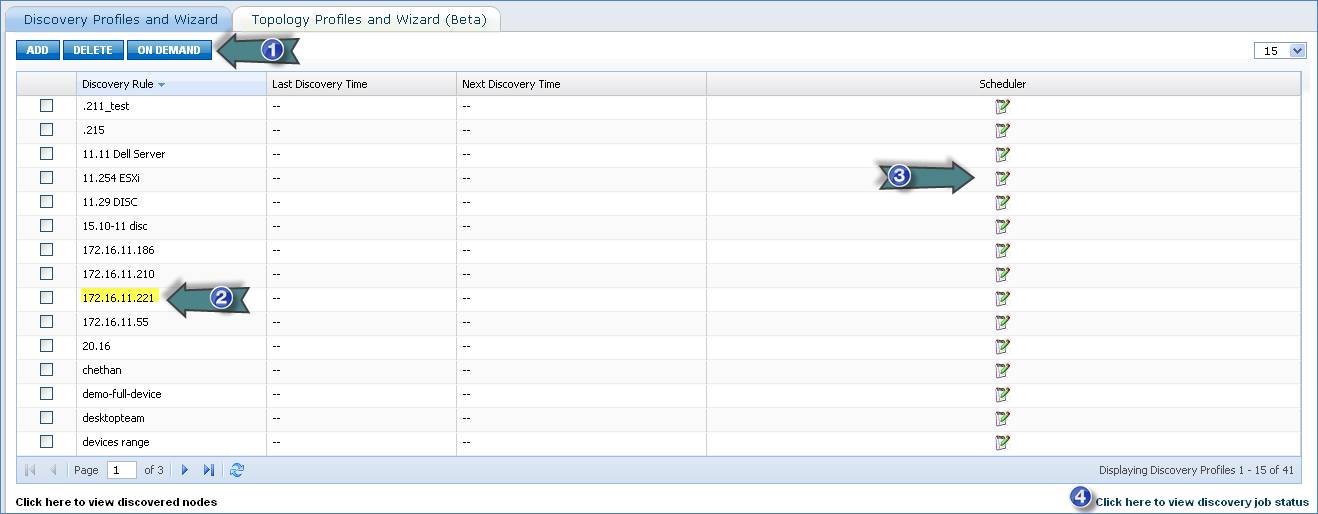Tick the desktopteam rule checkbox

(46, 418)
